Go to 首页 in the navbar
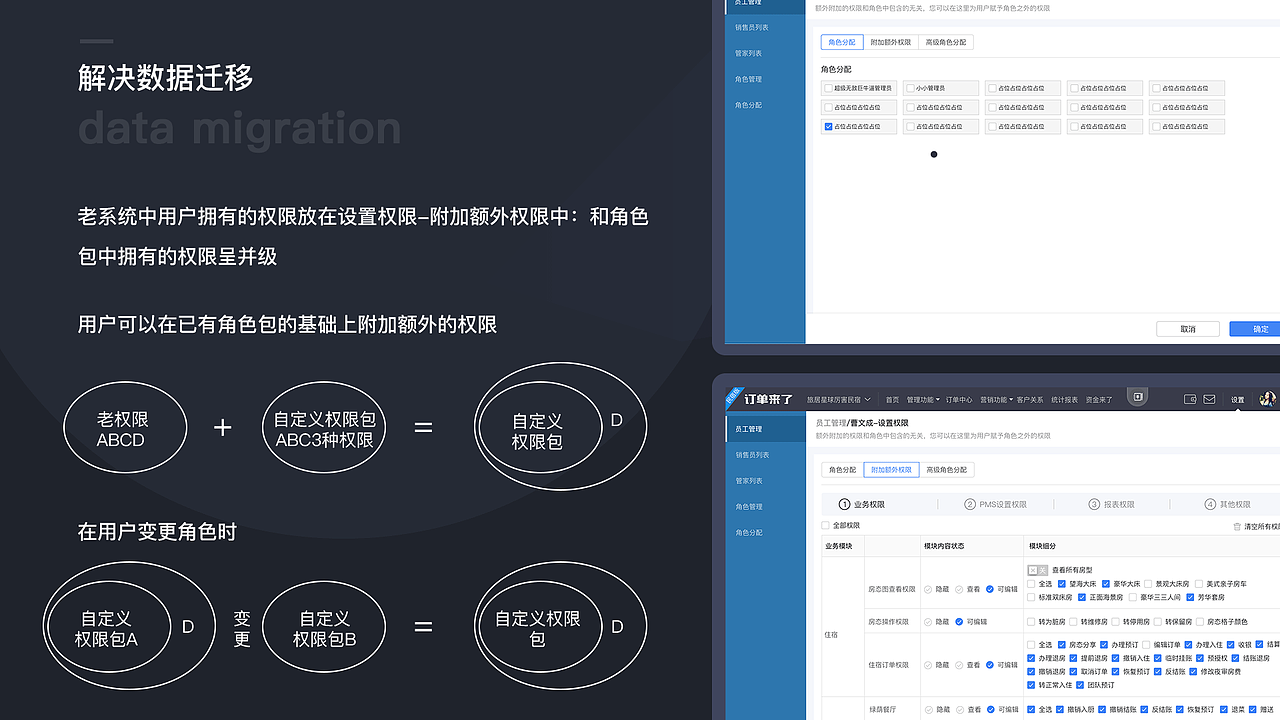Screen dimensions: 1280x720 pos(892,399)
